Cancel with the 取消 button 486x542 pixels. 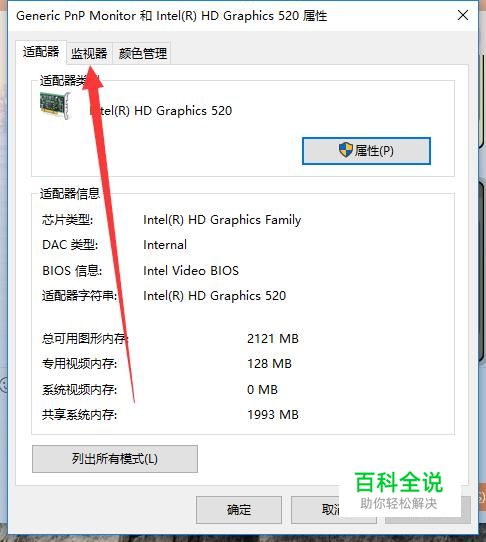pos(334,510)
